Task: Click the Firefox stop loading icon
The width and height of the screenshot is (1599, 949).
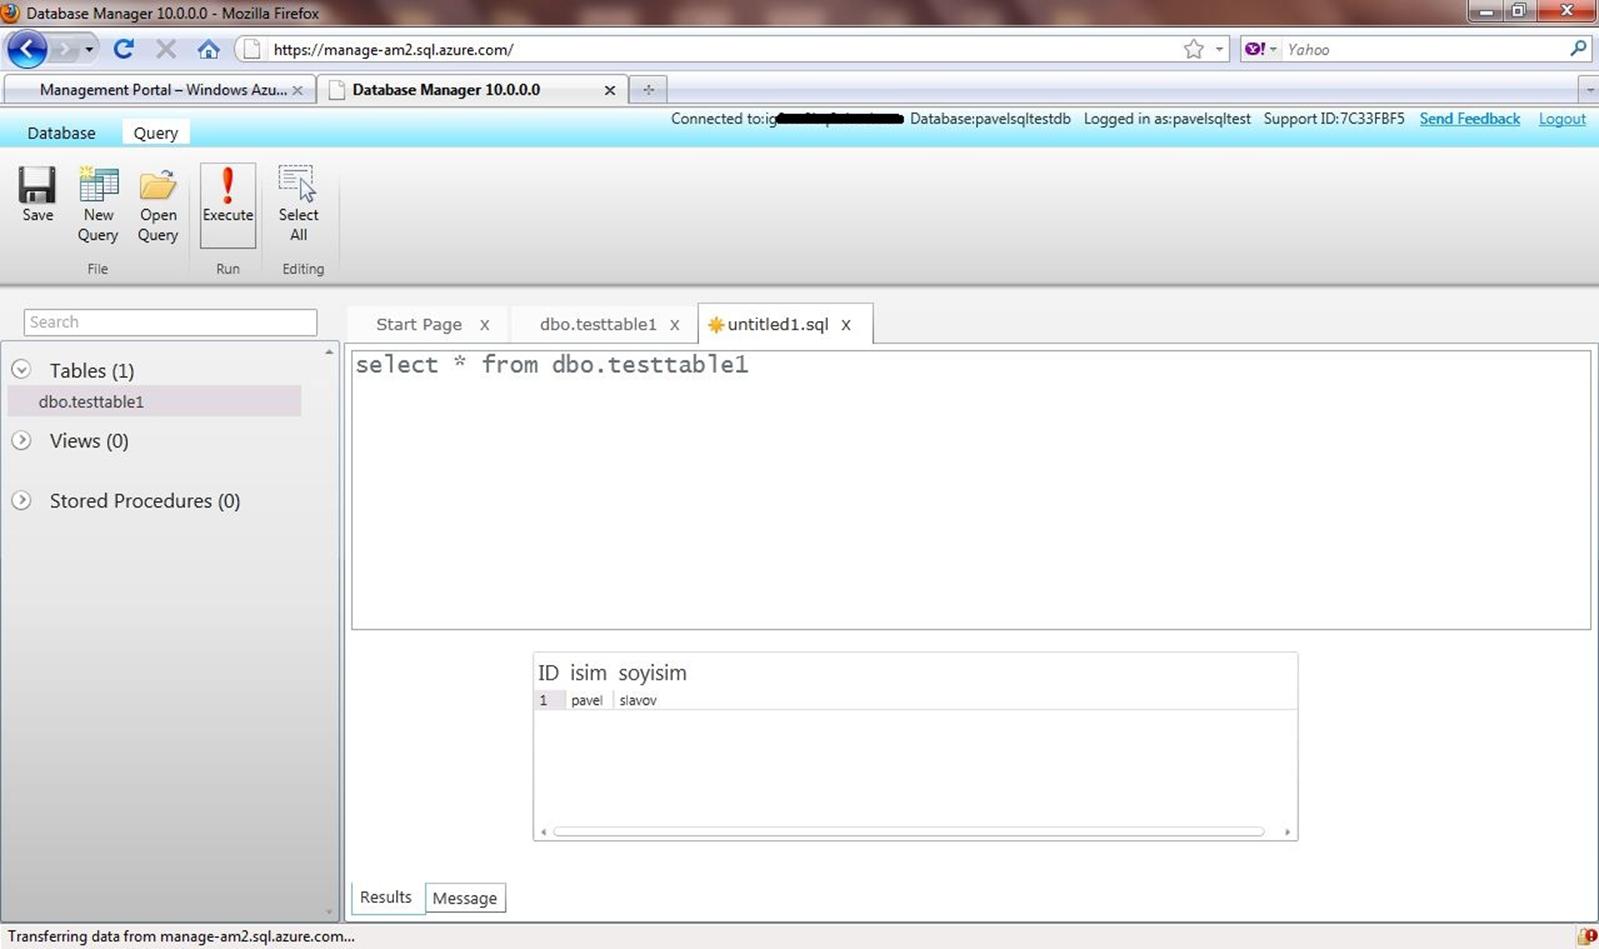Action: (166, 49)
